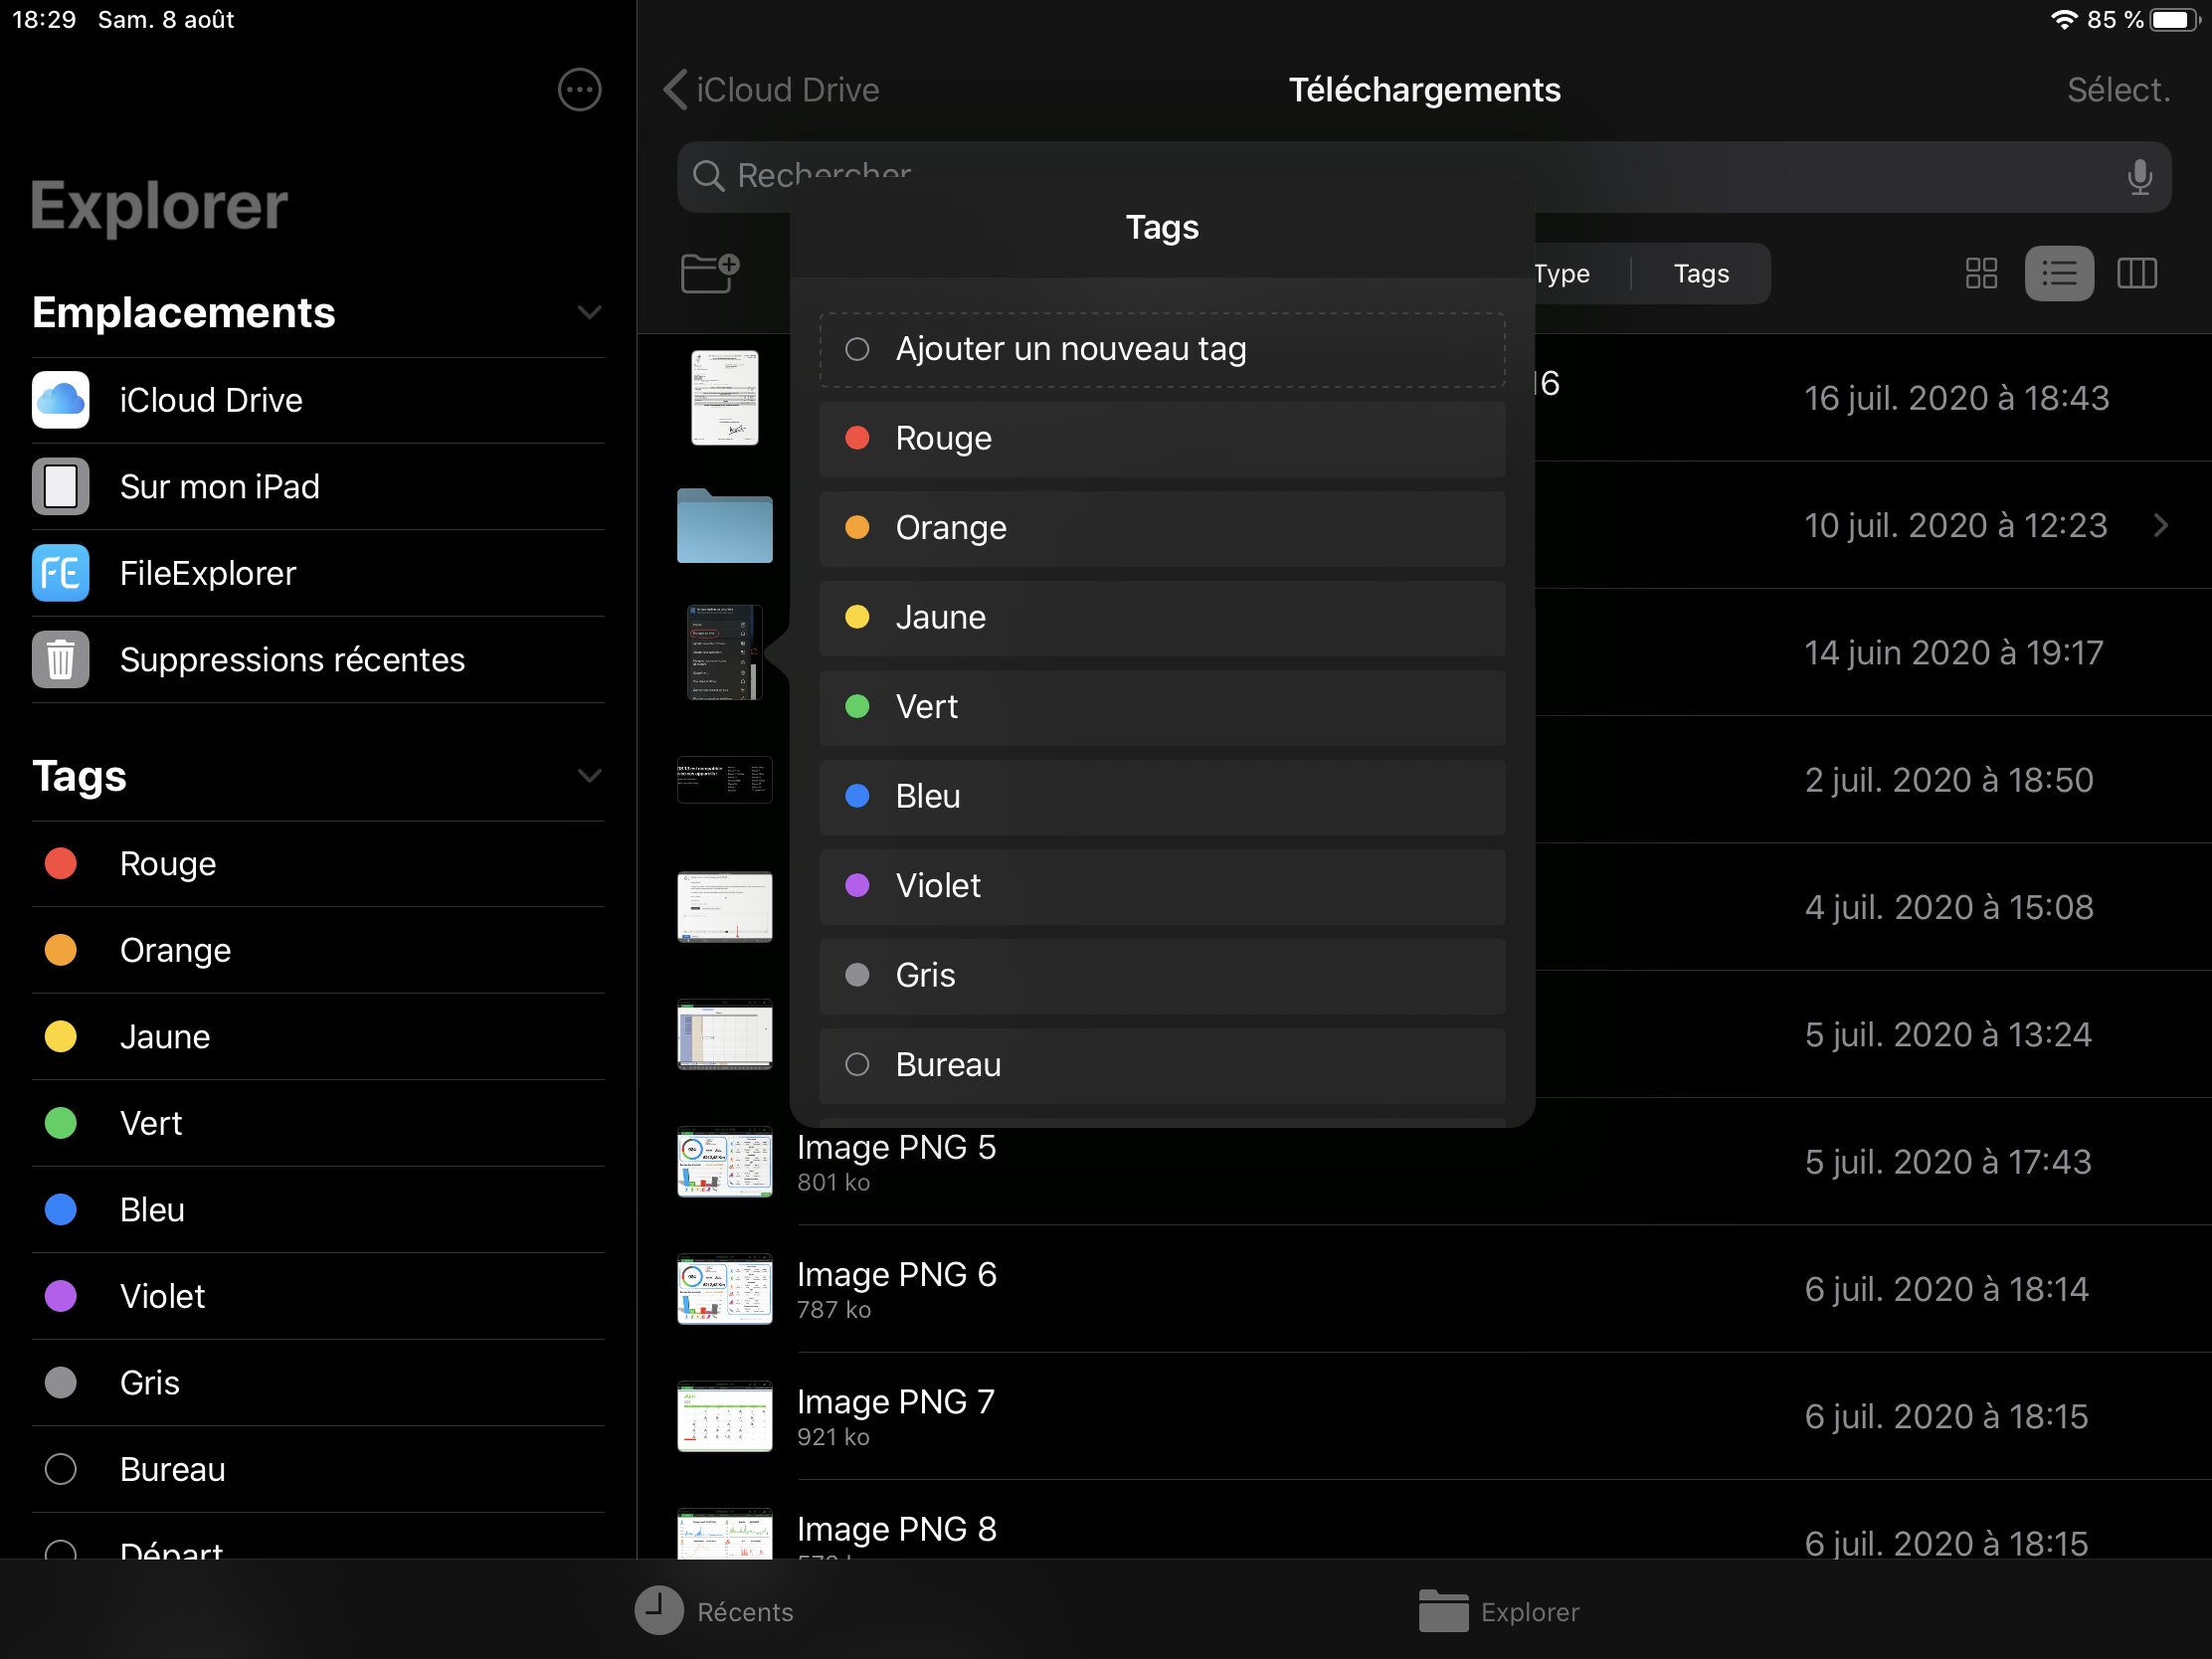The image size is (2212, 1659).
Task: Expand the folder dated 10 juil. 2020
Action: [x=2160, y=525]
